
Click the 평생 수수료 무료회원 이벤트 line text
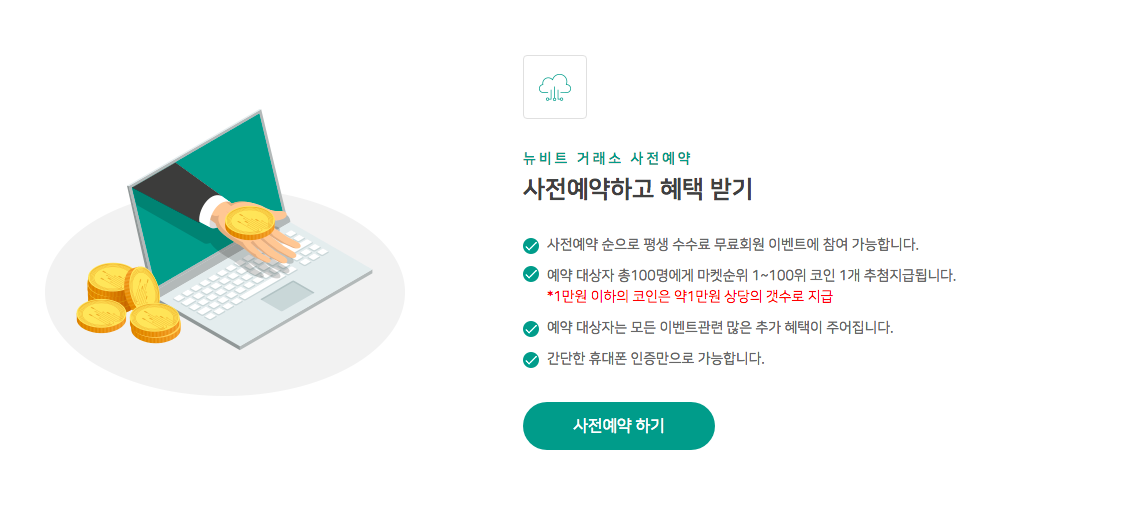[732, 244]
